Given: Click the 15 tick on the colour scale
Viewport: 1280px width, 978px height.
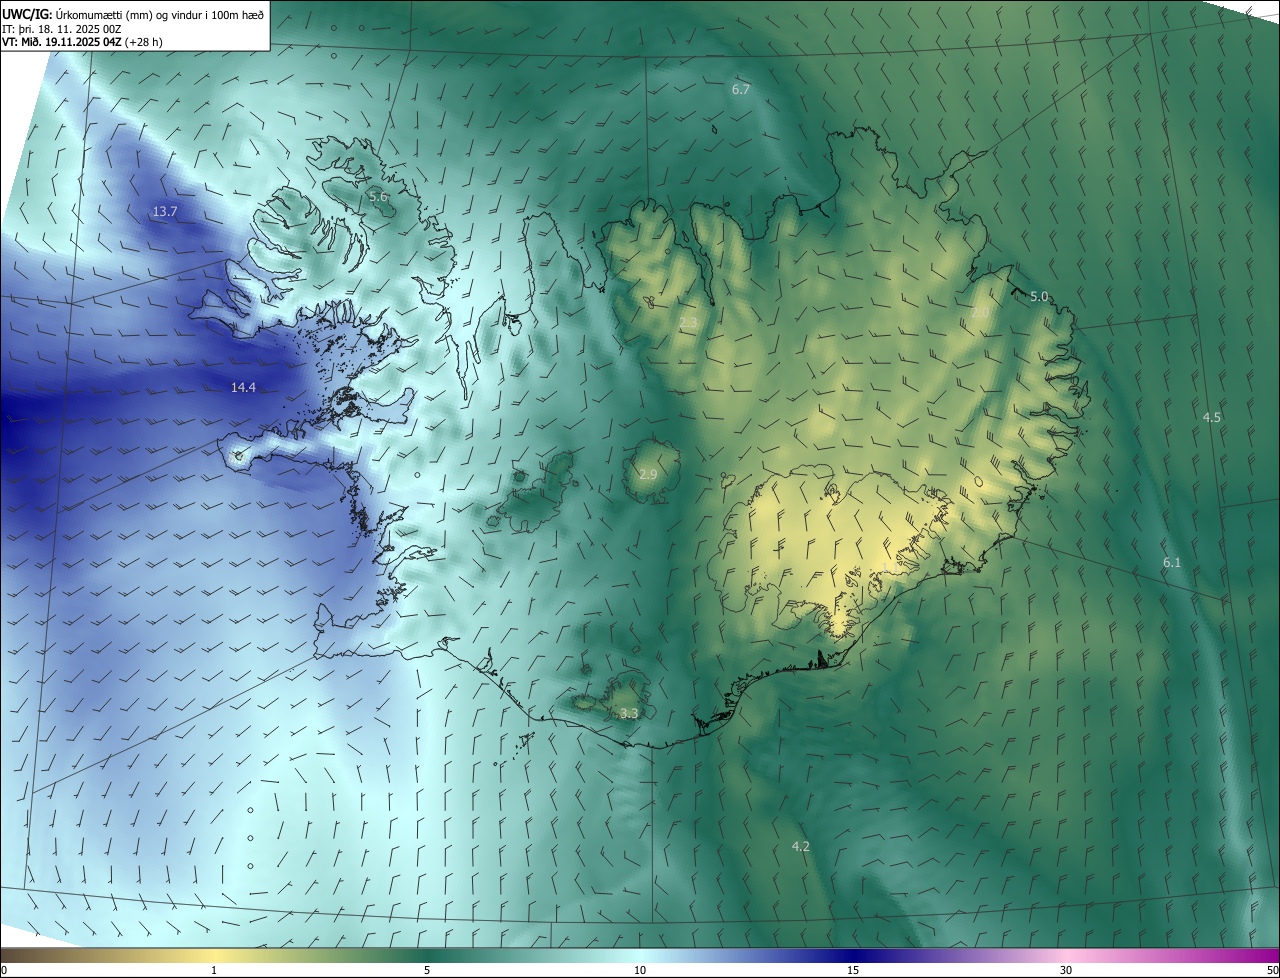Looking at the screenshot, I should pyautogui.click(x=853, y=970).
